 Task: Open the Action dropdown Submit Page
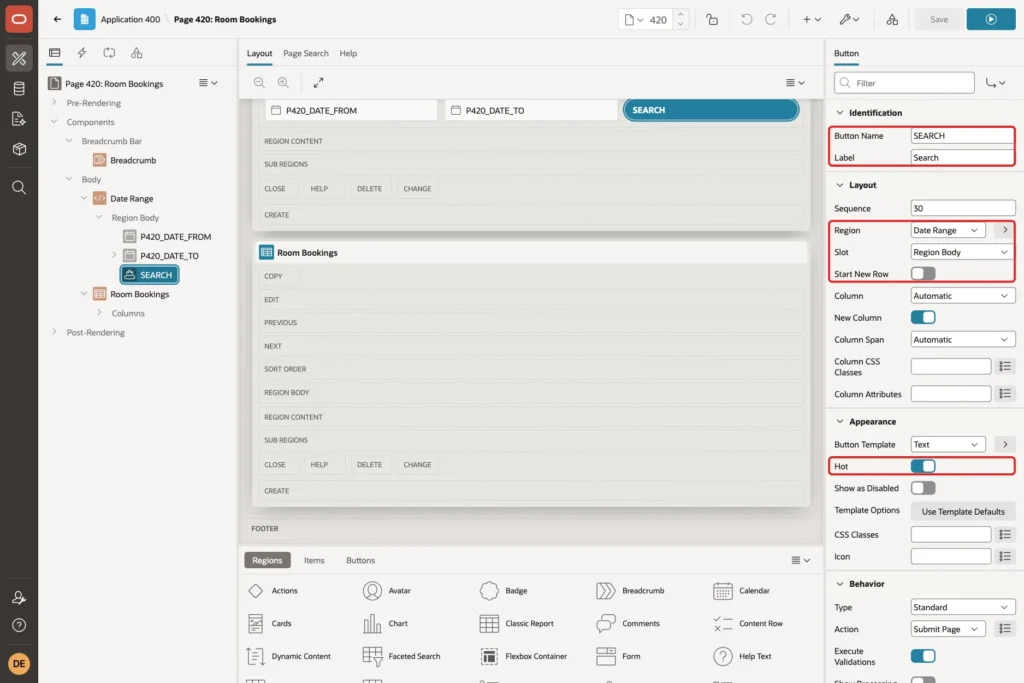tap(948, 629)
